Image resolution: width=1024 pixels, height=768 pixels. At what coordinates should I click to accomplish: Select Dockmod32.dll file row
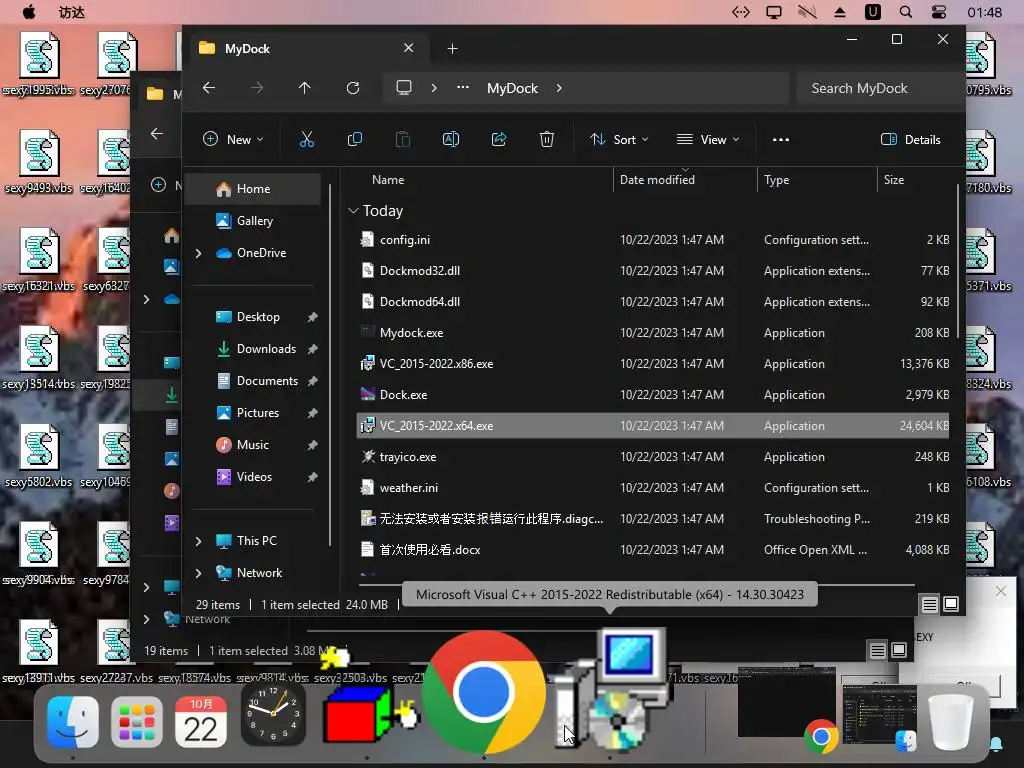click(x=653, y=270)
